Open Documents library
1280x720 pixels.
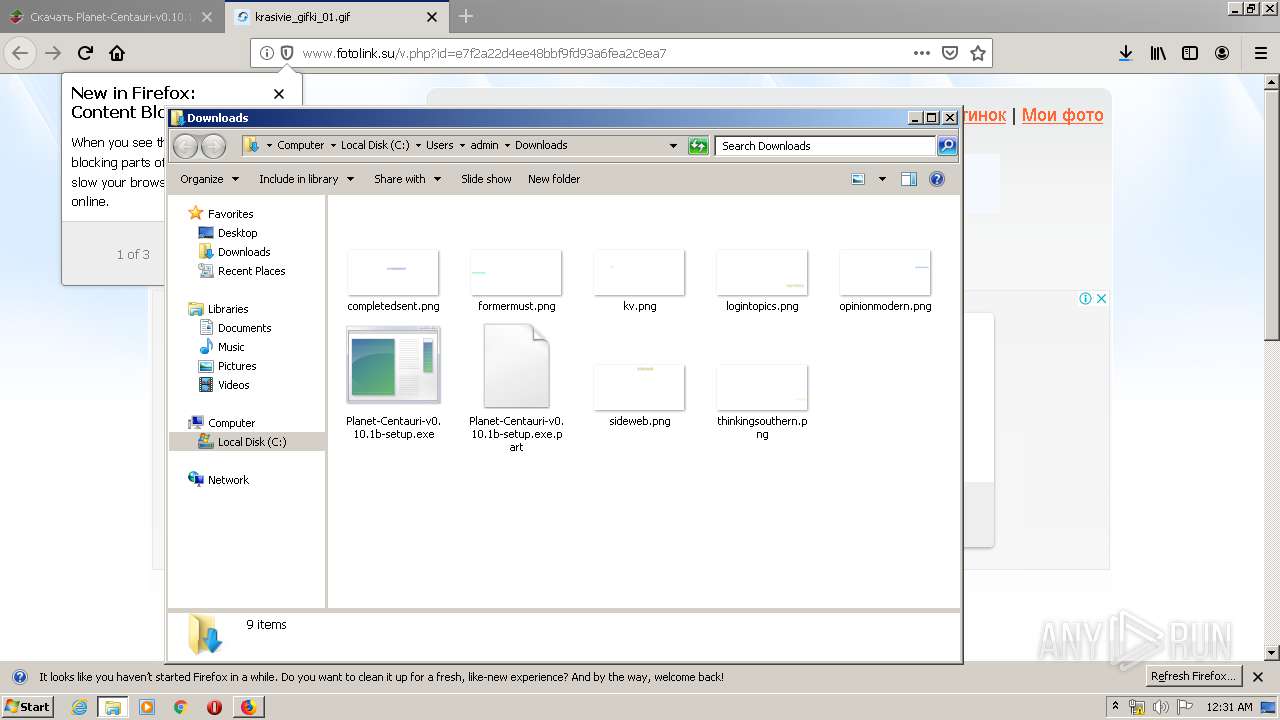click(x=244, y=328)
